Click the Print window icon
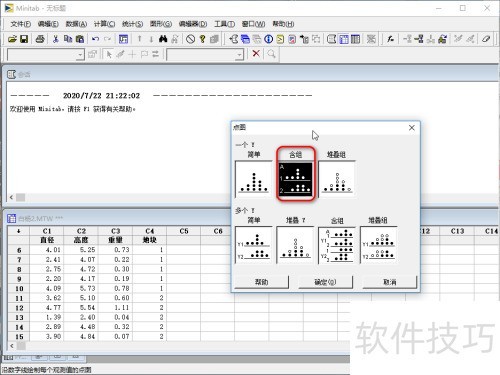The image size is (500, 375). (x=40, y=39)
